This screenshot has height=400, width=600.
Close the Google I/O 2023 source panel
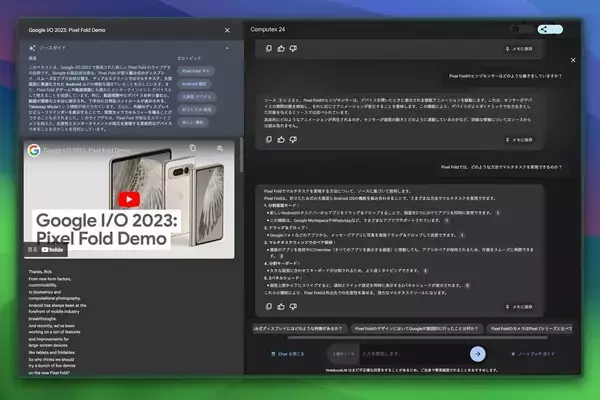point(227,31)
